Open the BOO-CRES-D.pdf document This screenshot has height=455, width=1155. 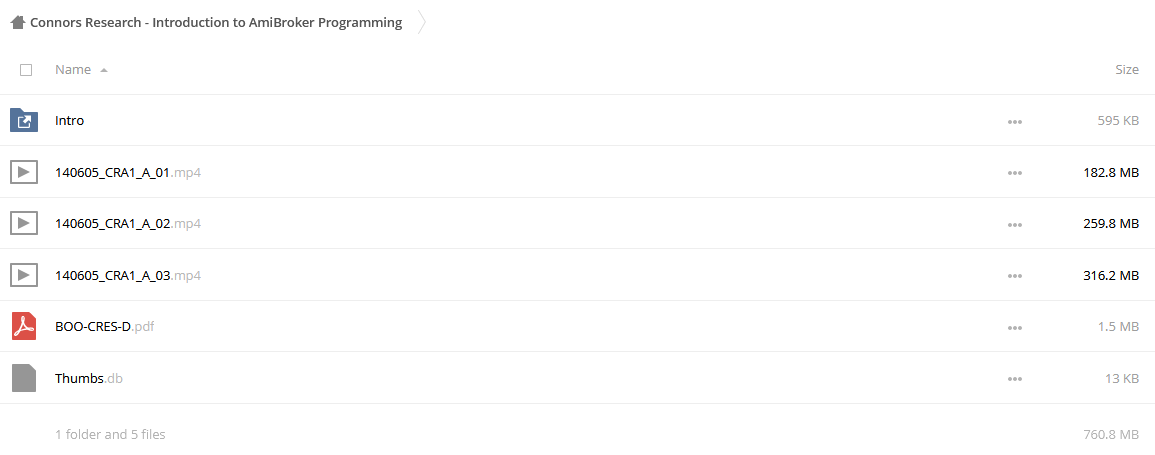pos(105,327)
